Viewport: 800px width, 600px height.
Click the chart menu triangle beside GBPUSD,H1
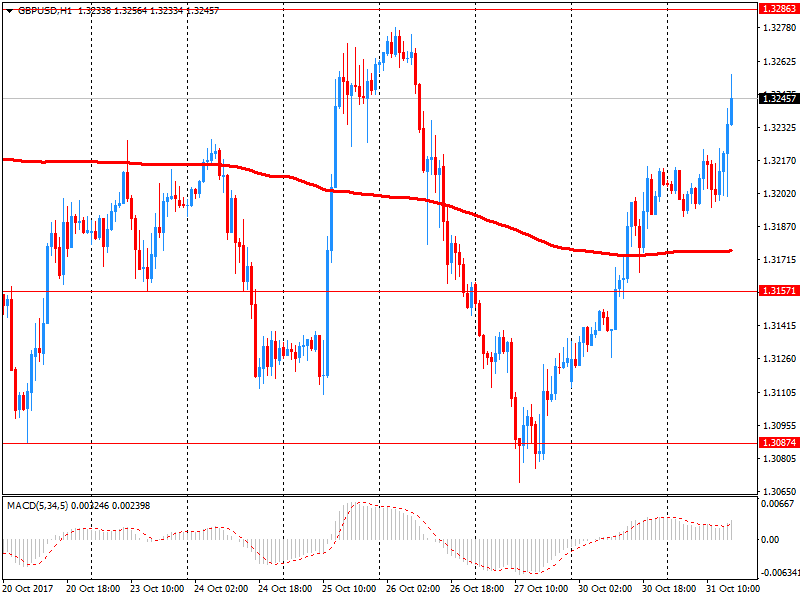pos(9,11)
